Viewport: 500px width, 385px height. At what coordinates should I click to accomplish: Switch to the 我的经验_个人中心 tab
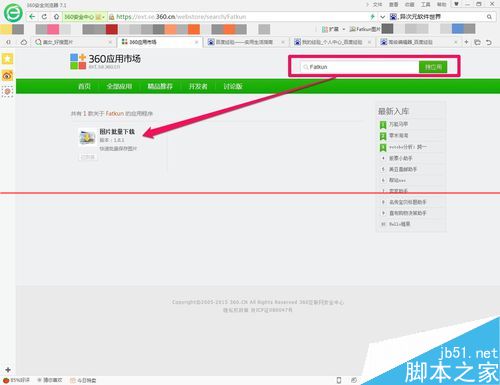point(333,42)
